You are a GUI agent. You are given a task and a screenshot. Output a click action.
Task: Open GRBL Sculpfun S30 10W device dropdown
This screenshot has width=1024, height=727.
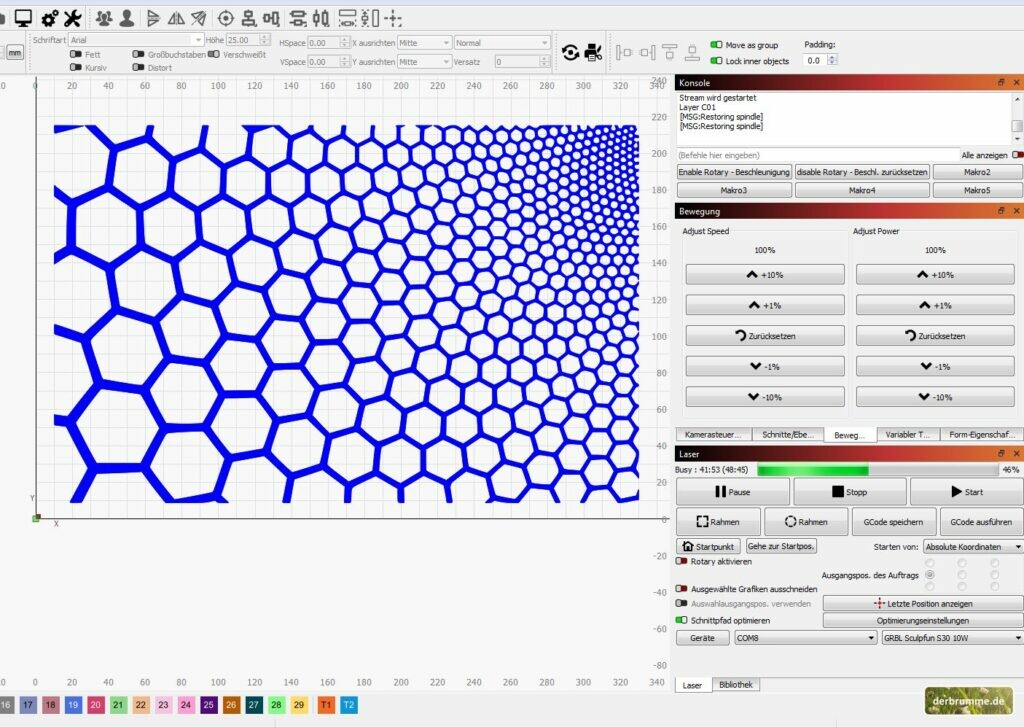(x=951, y=637)
